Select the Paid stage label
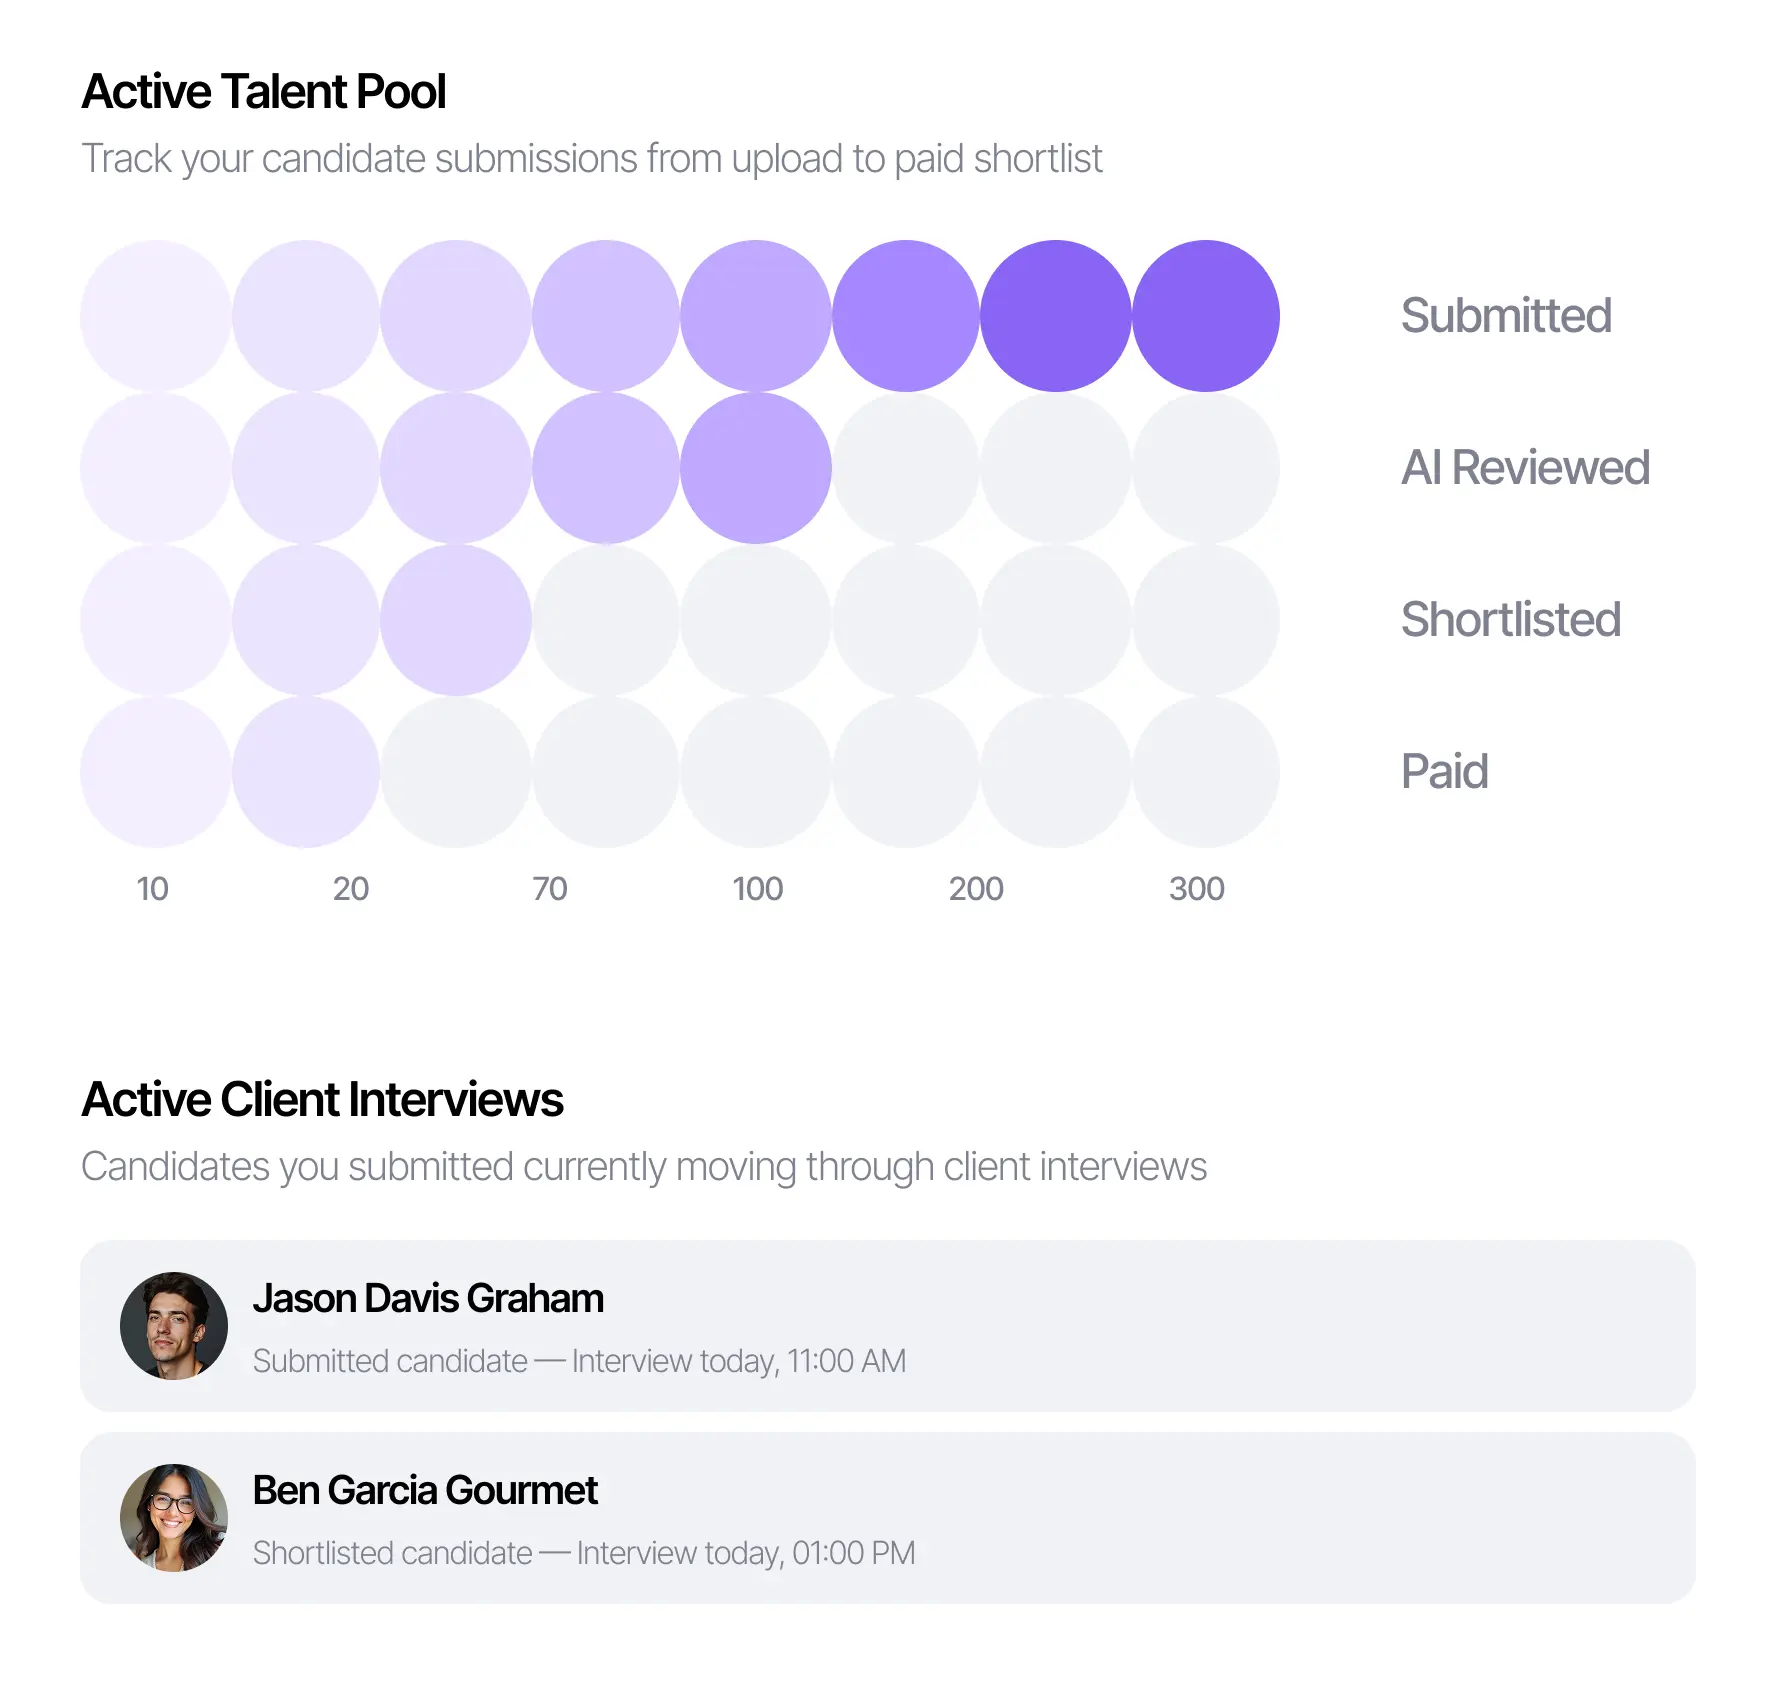The height and width of the screenshot is (1684, 1776). pyautogui.click(x=1443, y=771)
